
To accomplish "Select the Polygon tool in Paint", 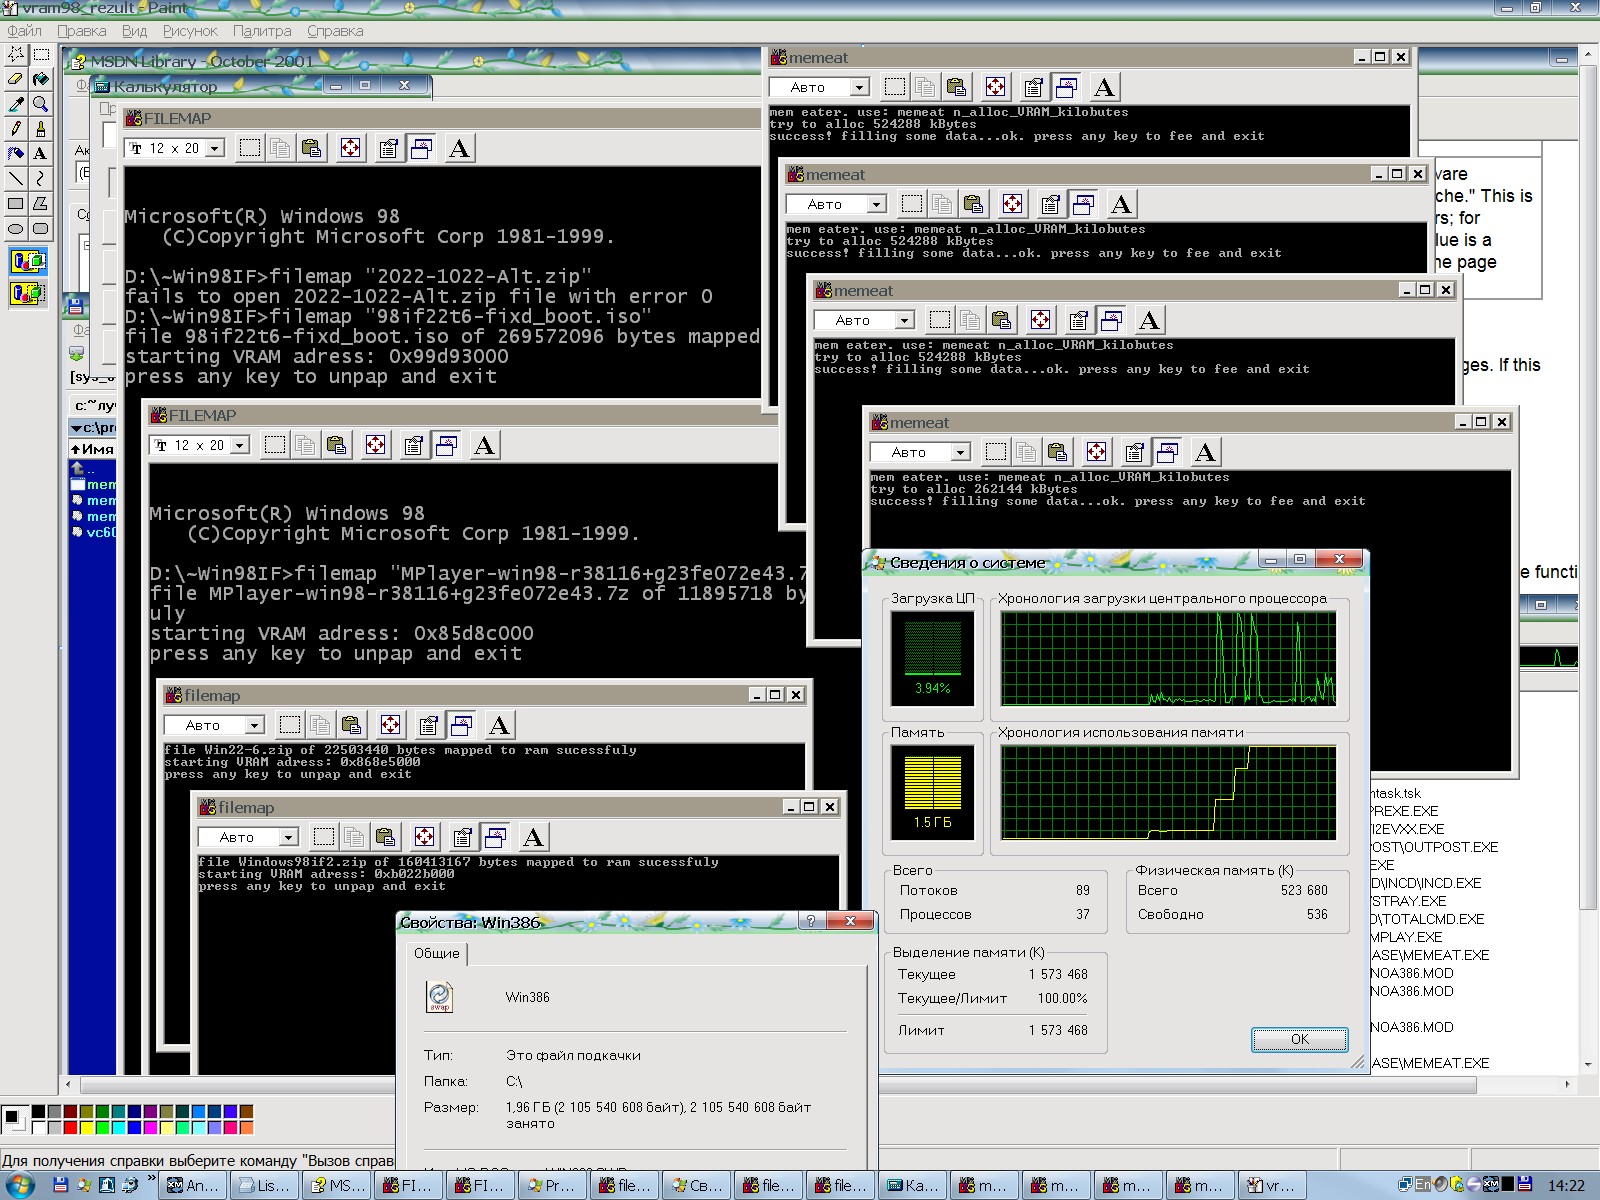I will [x=41, y=204].
